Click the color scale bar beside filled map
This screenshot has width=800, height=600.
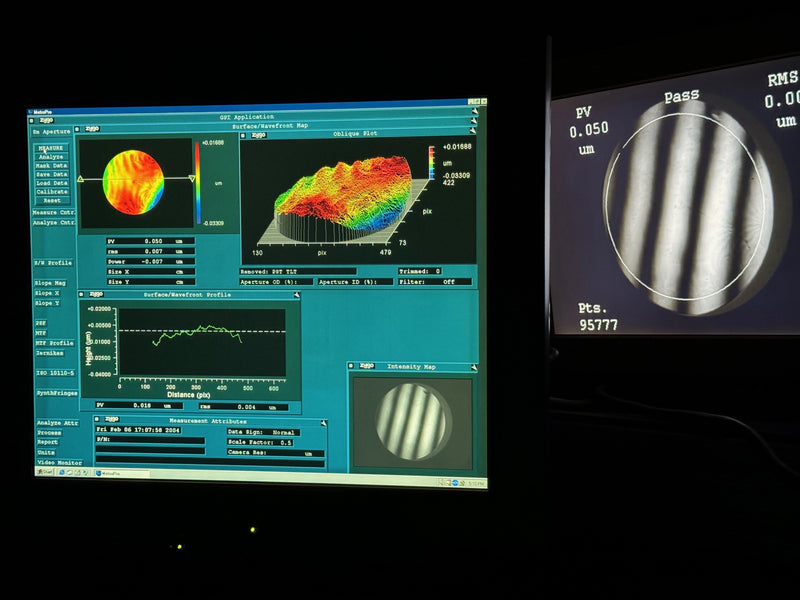pos(198,183)
